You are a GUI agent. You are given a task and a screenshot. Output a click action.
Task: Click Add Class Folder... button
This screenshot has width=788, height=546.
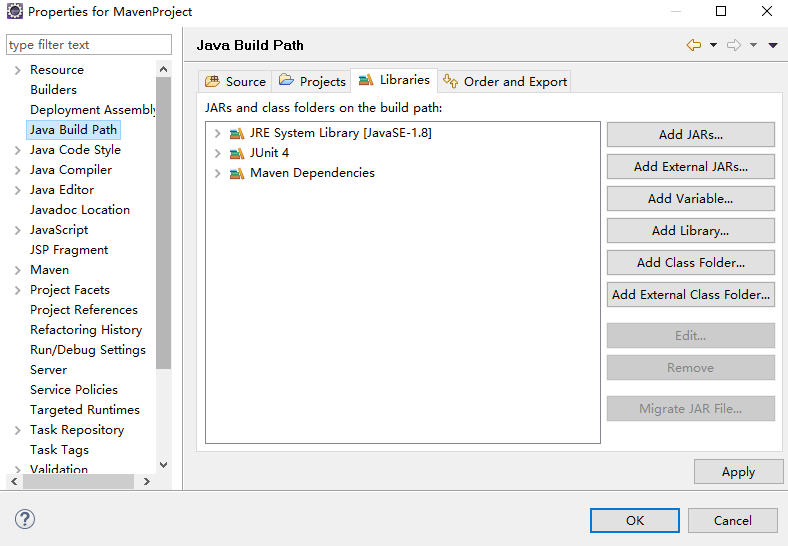691,262
